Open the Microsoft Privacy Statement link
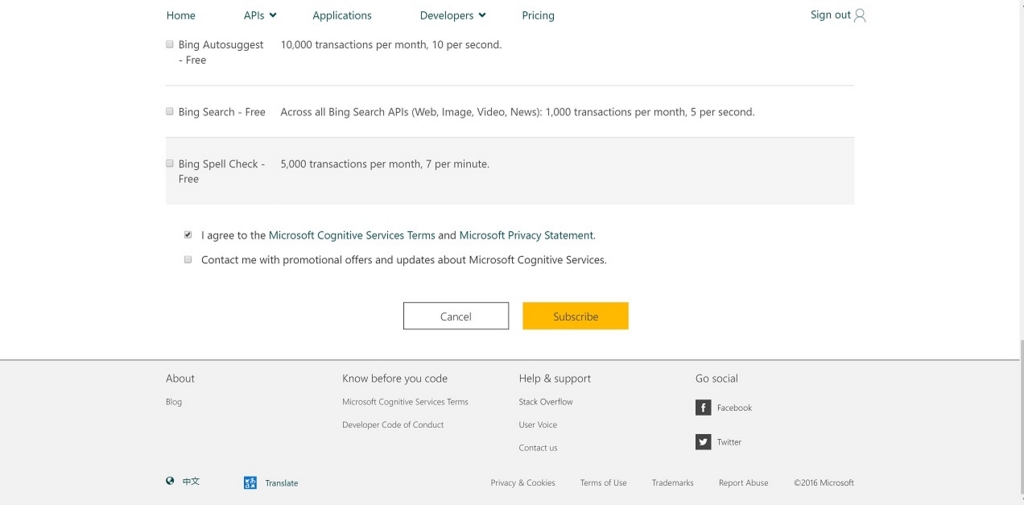The width and height of the screenshot is (1024, 505). [x=526, y=235]
